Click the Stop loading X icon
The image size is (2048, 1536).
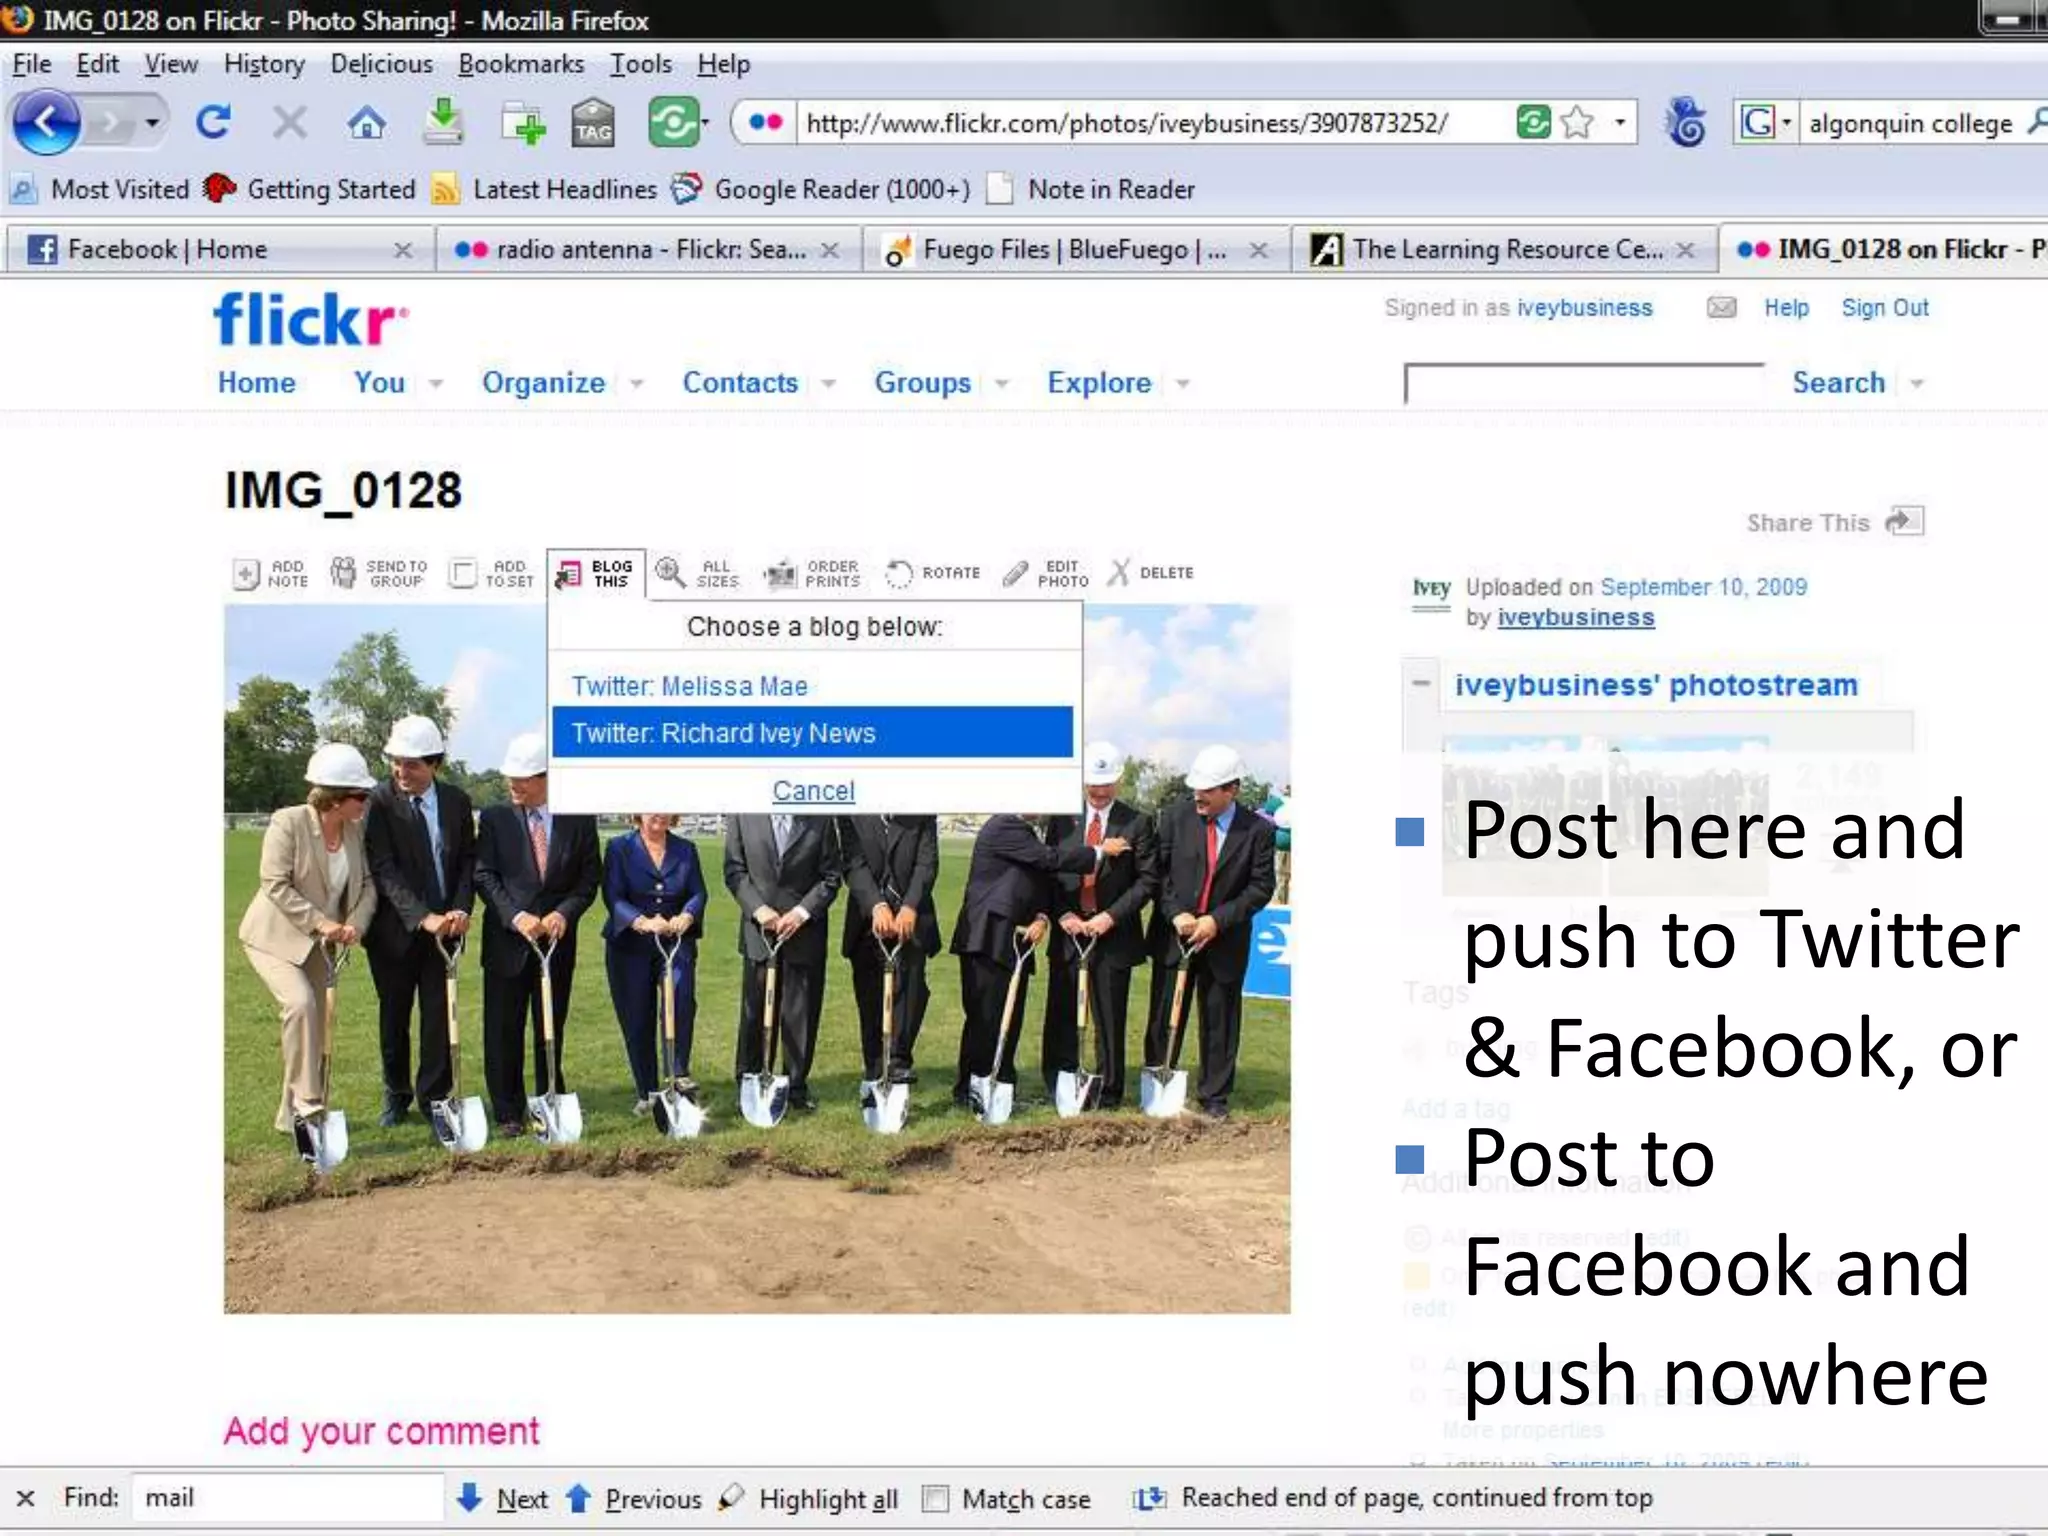(290, 123)
